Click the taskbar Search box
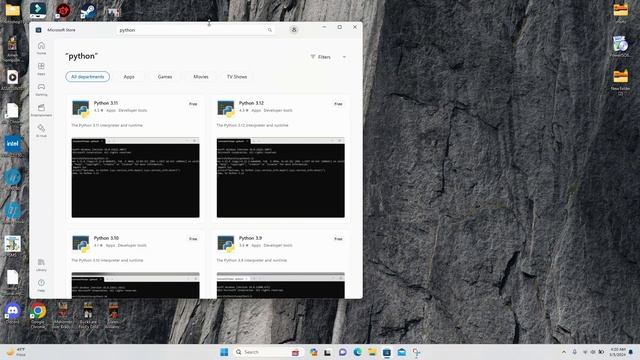The image size is (640, 360). (268, 352)
